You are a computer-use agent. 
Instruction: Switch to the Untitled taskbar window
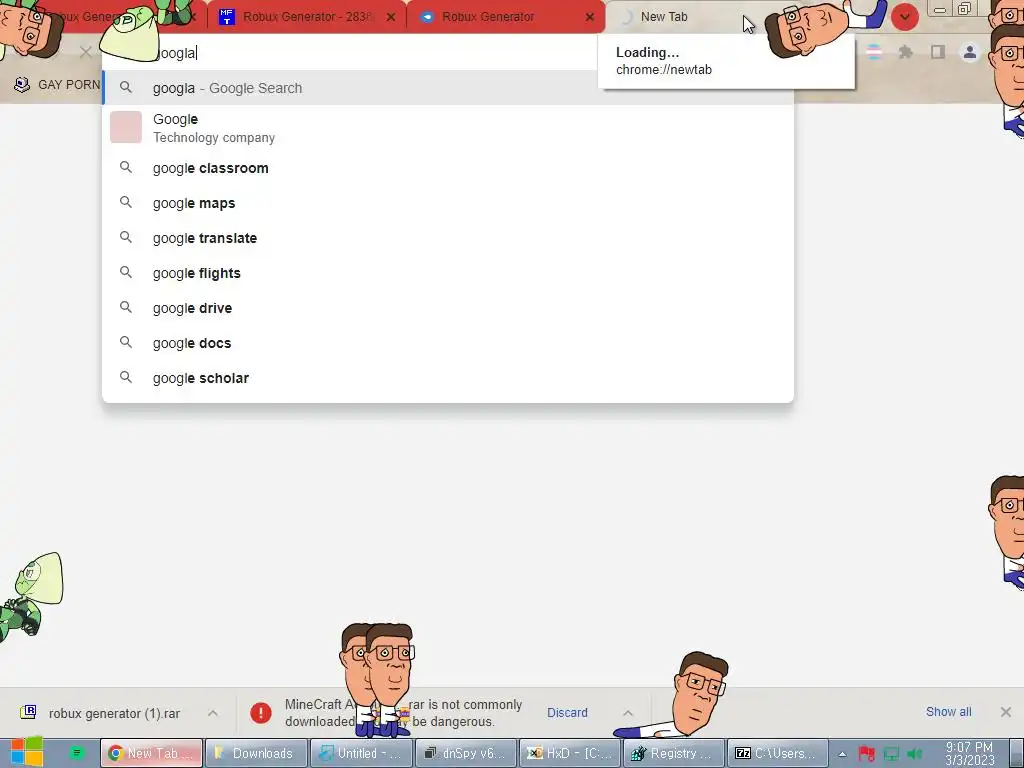[361, 753]
